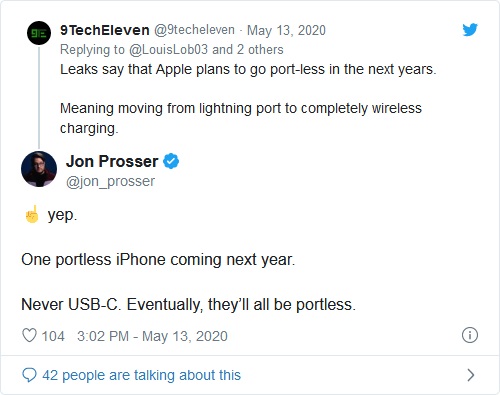Click the Twitter bird logo
The image size is (500, 395).
(x=470, y=30)
